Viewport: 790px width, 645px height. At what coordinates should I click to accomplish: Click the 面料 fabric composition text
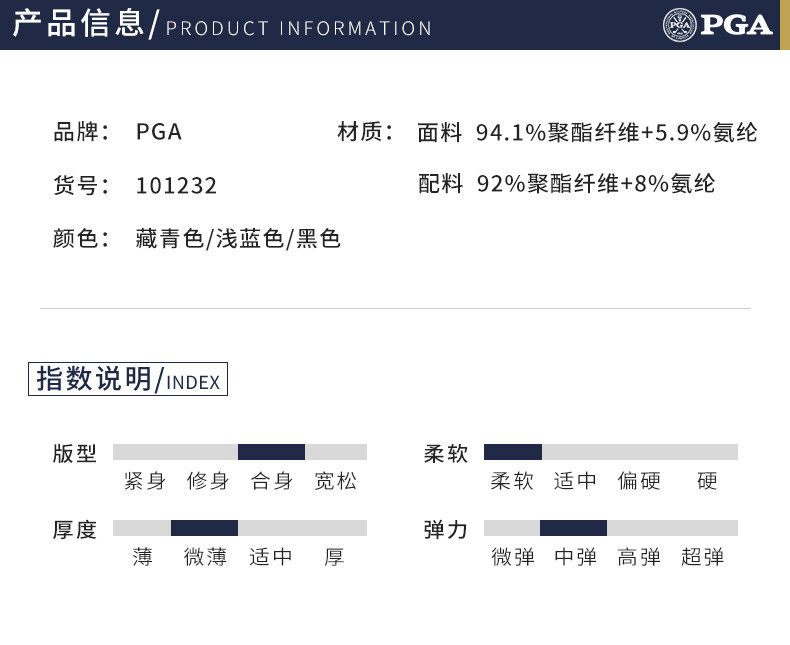coord(587,132)
